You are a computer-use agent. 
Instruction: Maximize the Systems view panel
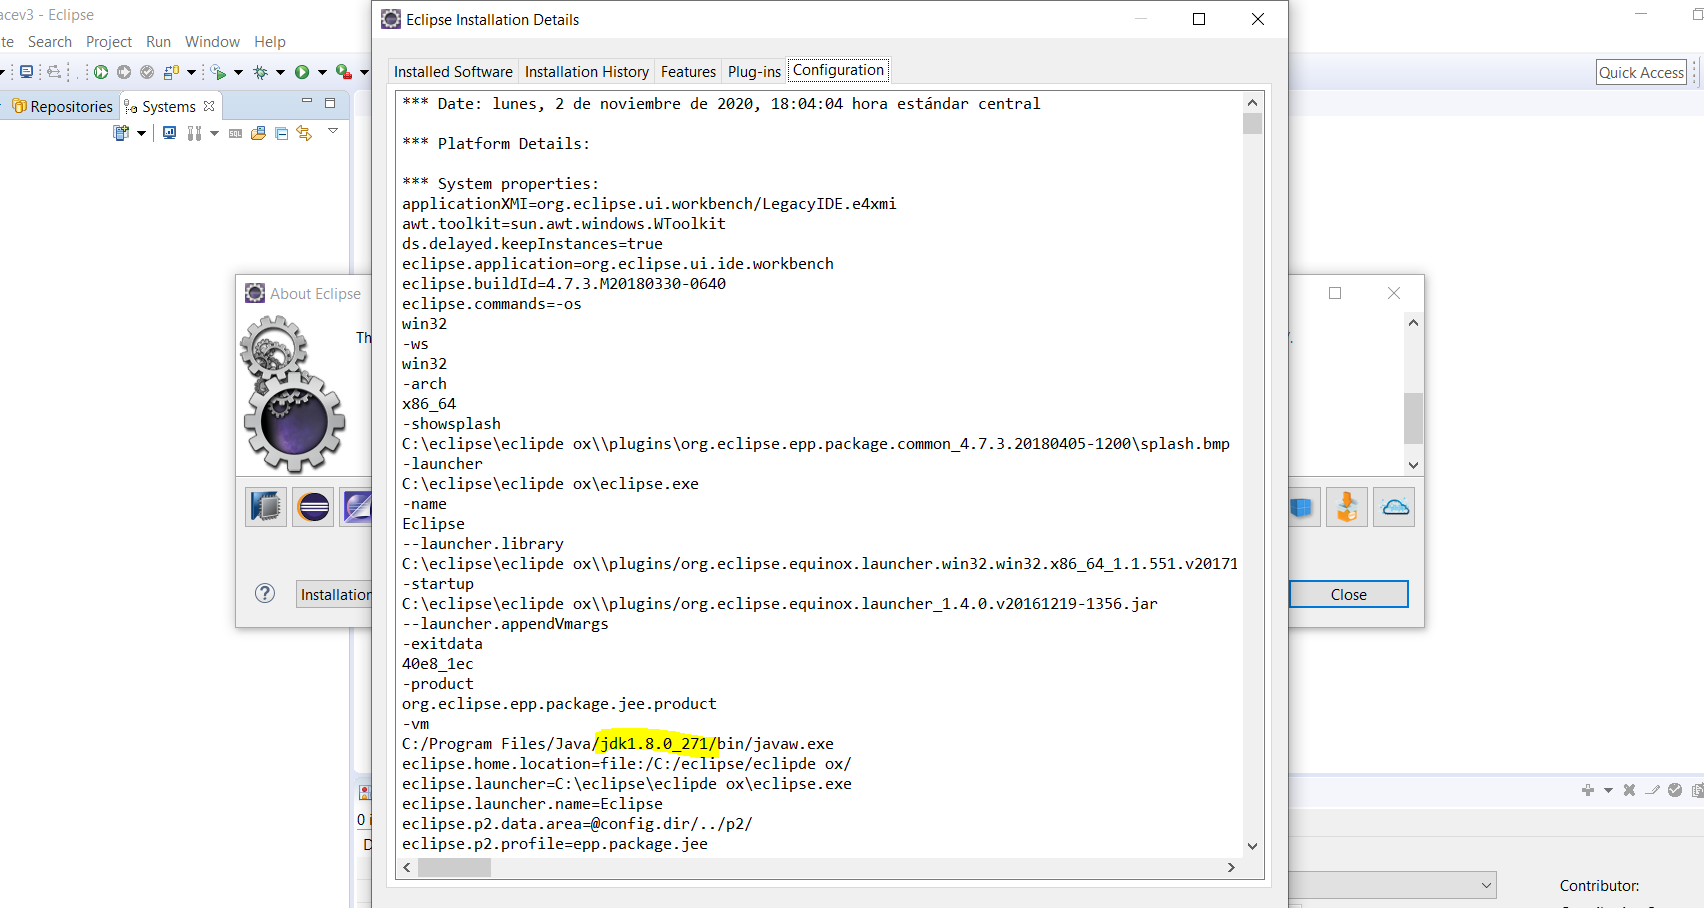point(330,103)
